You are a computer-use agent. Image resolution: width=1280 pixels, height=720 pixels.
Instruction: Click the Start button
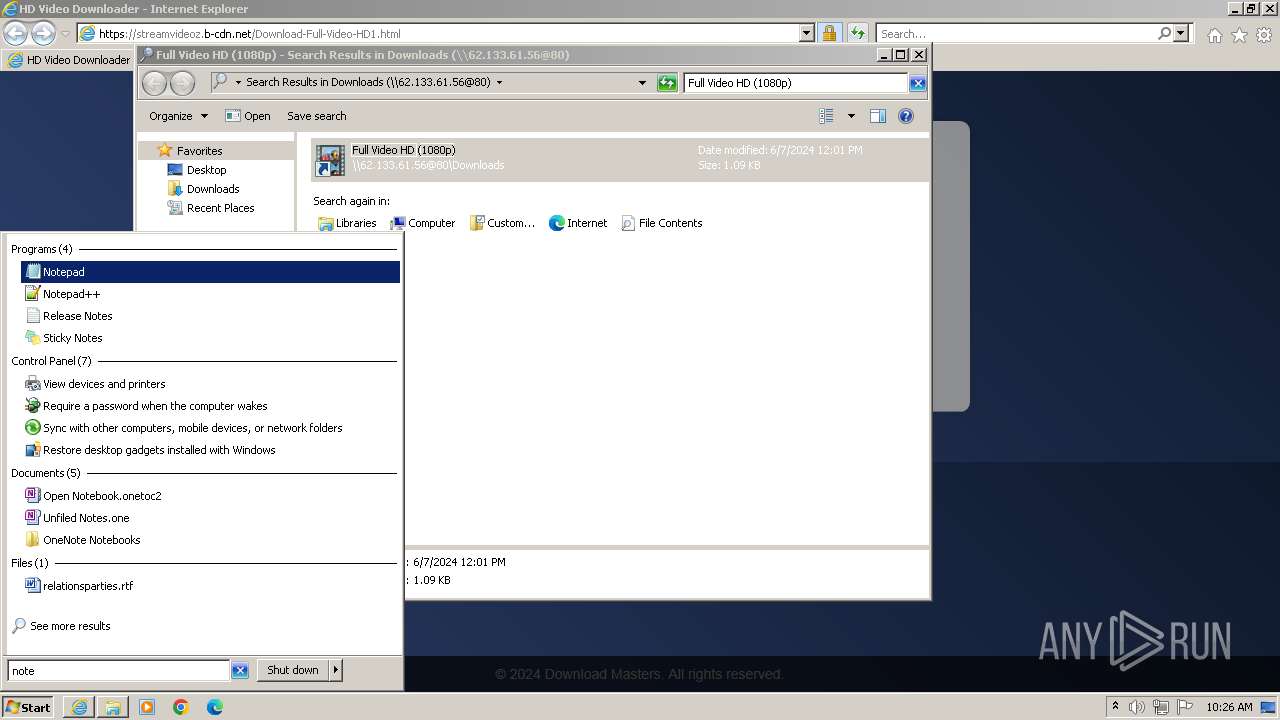click(28, 707)
